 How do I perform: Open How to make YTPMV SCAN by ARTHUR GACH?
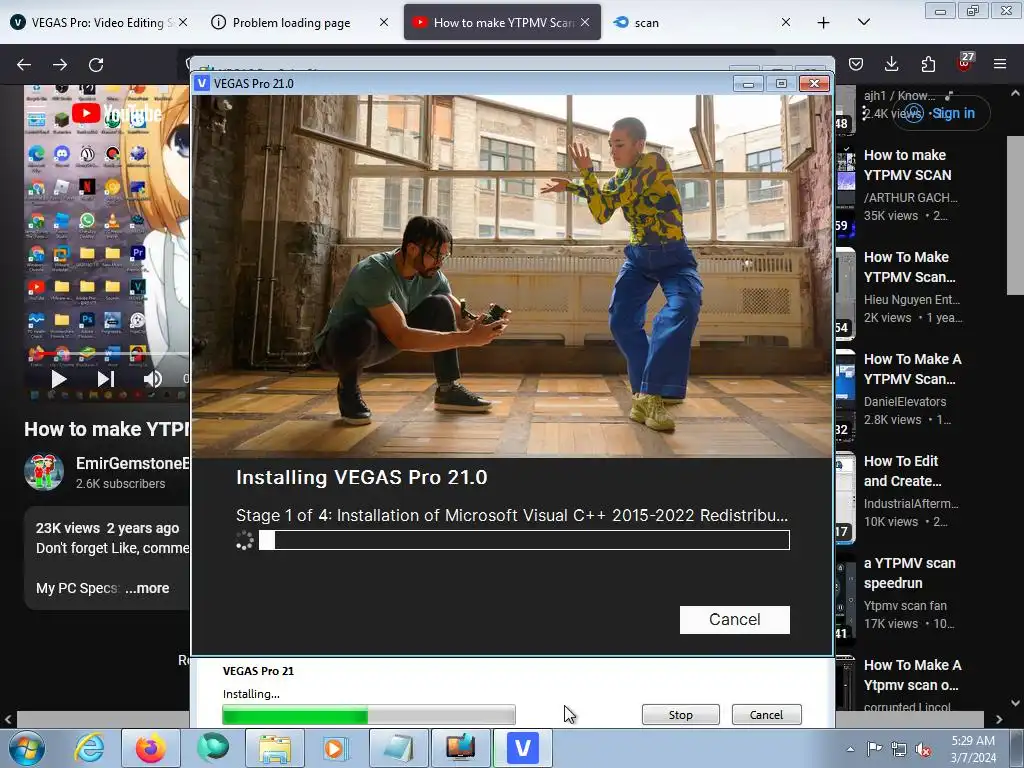click(907, 165)
